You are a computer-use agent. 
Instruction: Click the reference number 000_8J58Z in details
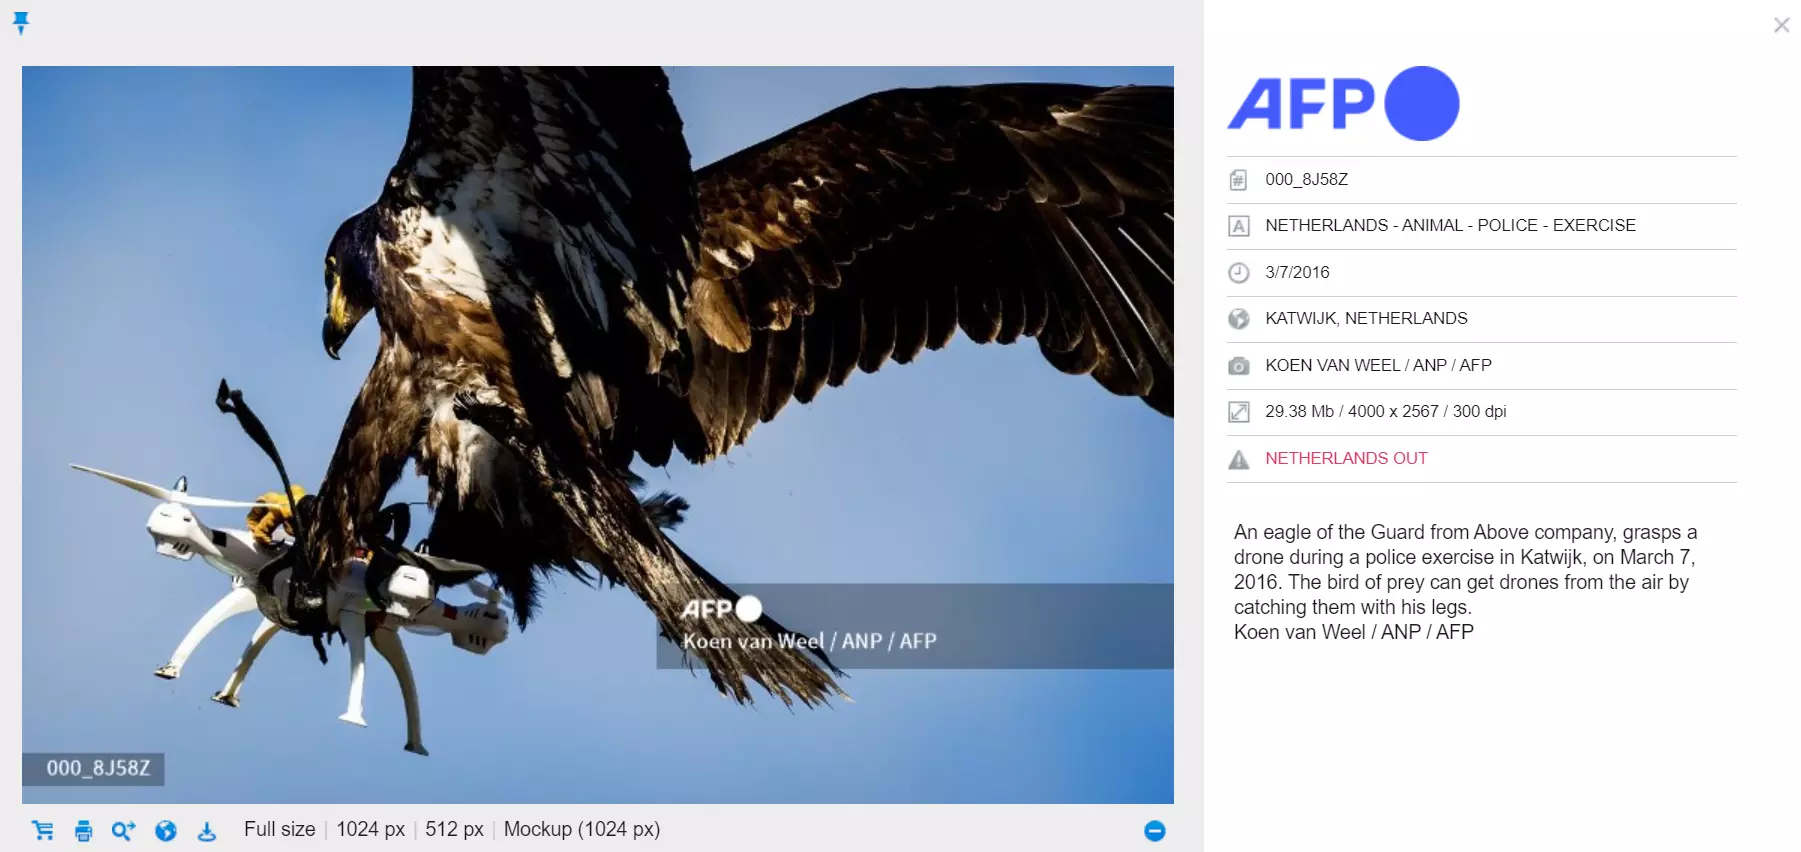coord(1306,179)
